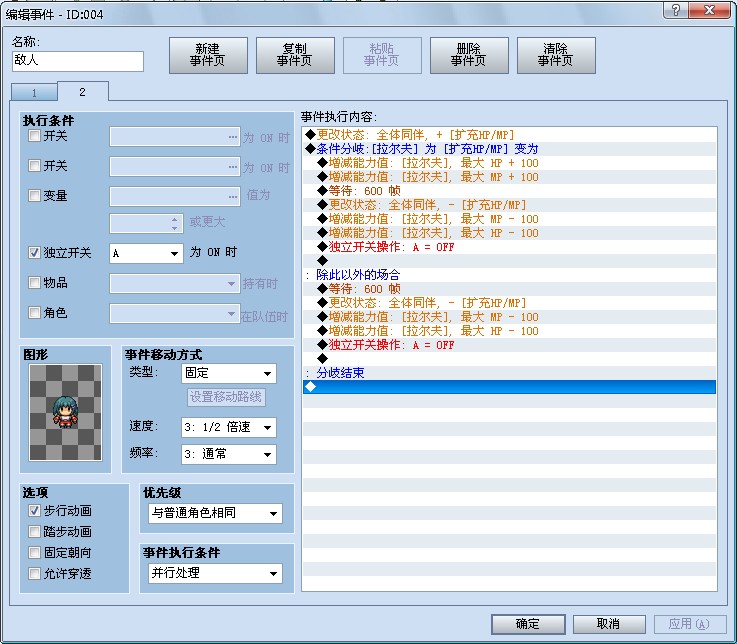Click the 应用(A) button

(690, 624)
